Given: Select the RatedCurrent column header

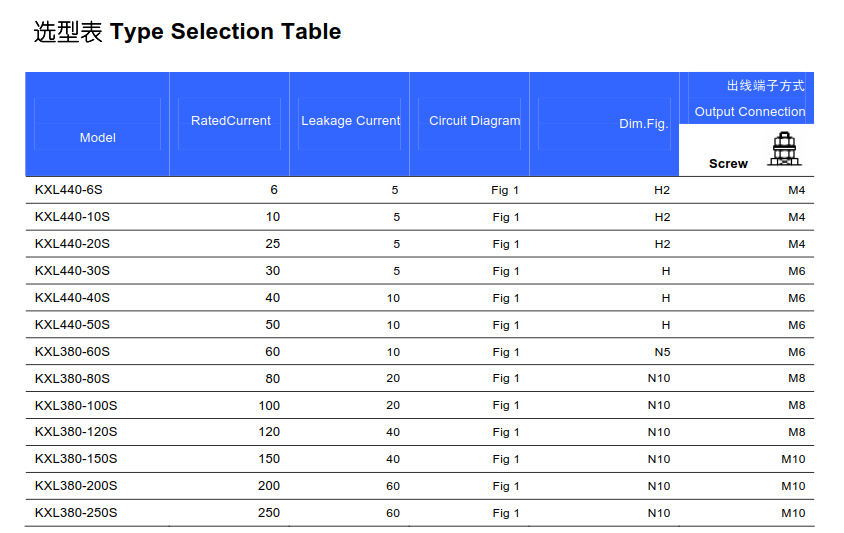Looking at the screenshot, I should 230,121.
